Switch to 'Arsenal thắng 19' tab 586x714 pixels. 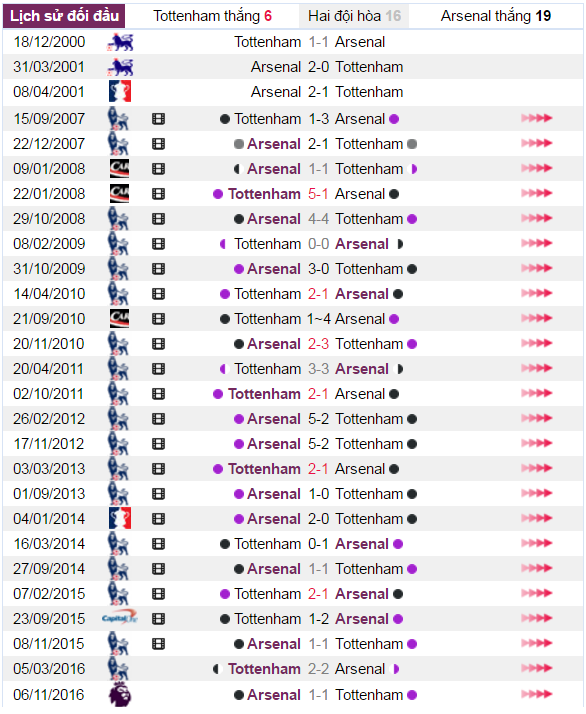496,16
